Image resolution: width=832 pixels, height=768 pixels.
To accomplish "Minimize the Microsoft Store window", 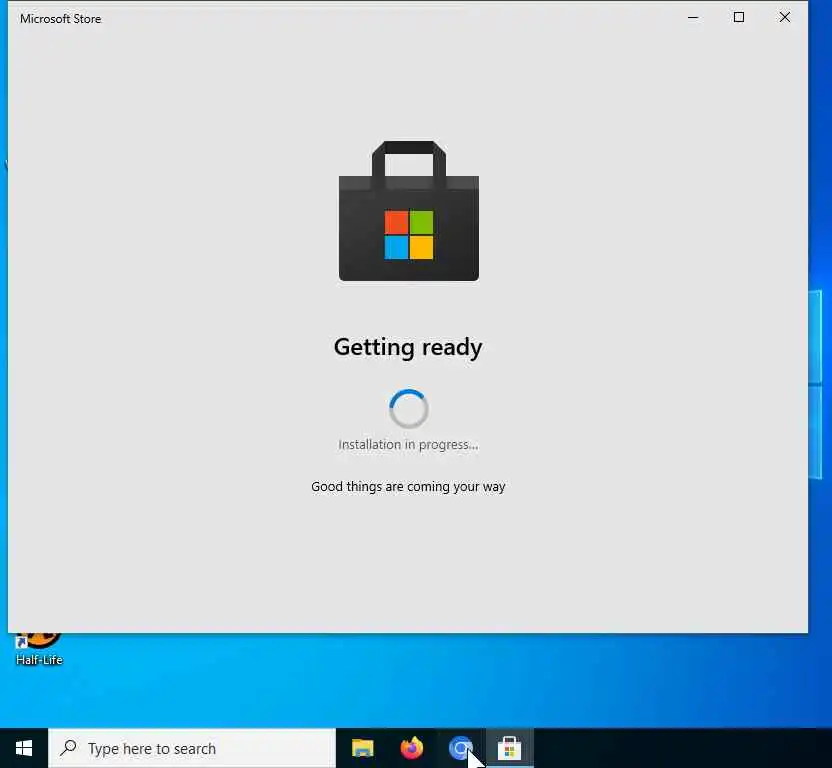I will tap(692, 18).
